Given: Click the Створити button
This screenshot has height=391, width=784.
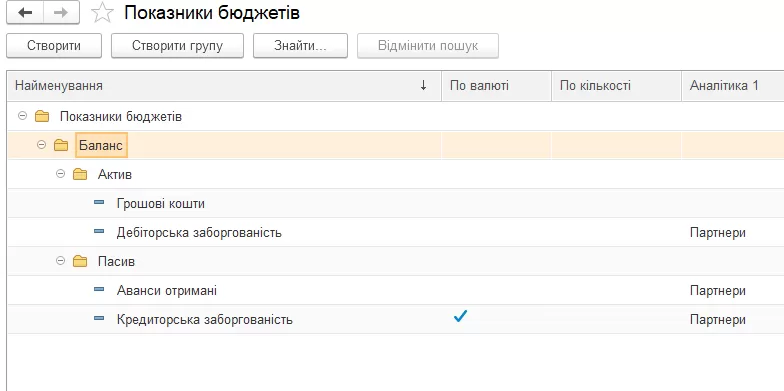Looking at the screenshot, I should 54,46.
